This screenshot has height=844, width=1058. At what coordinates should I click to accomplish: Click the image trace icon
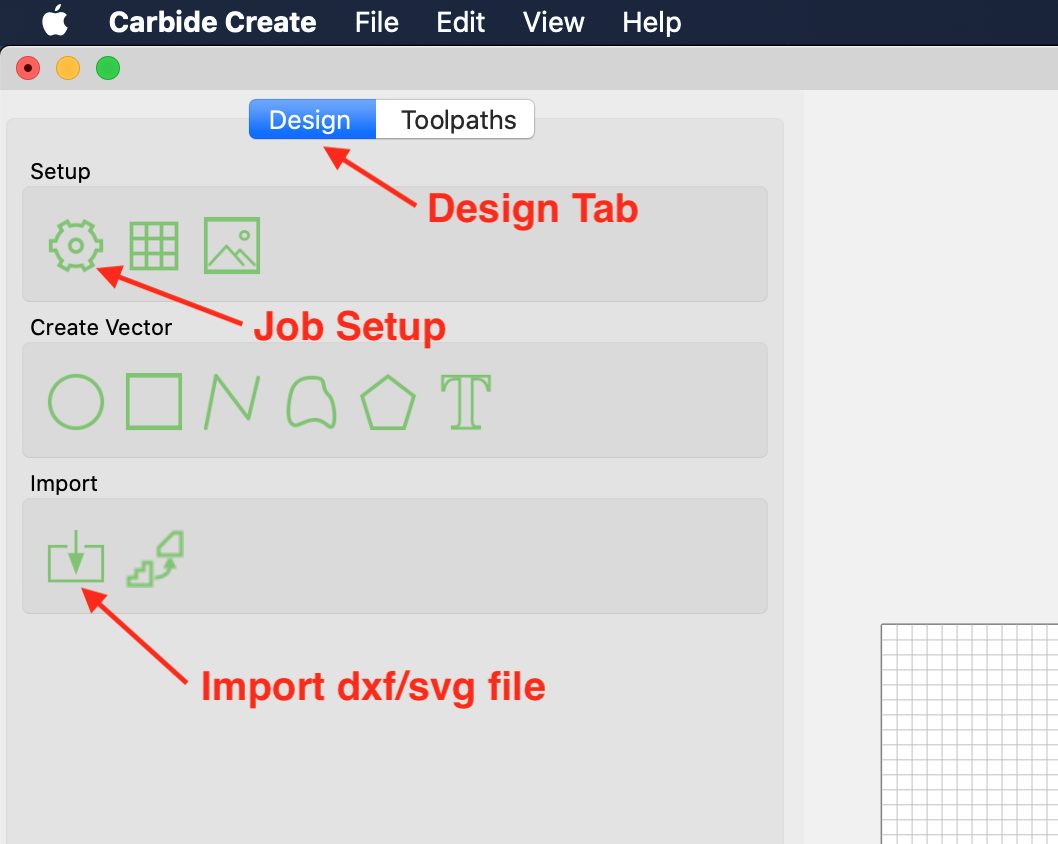pos(156,558)
